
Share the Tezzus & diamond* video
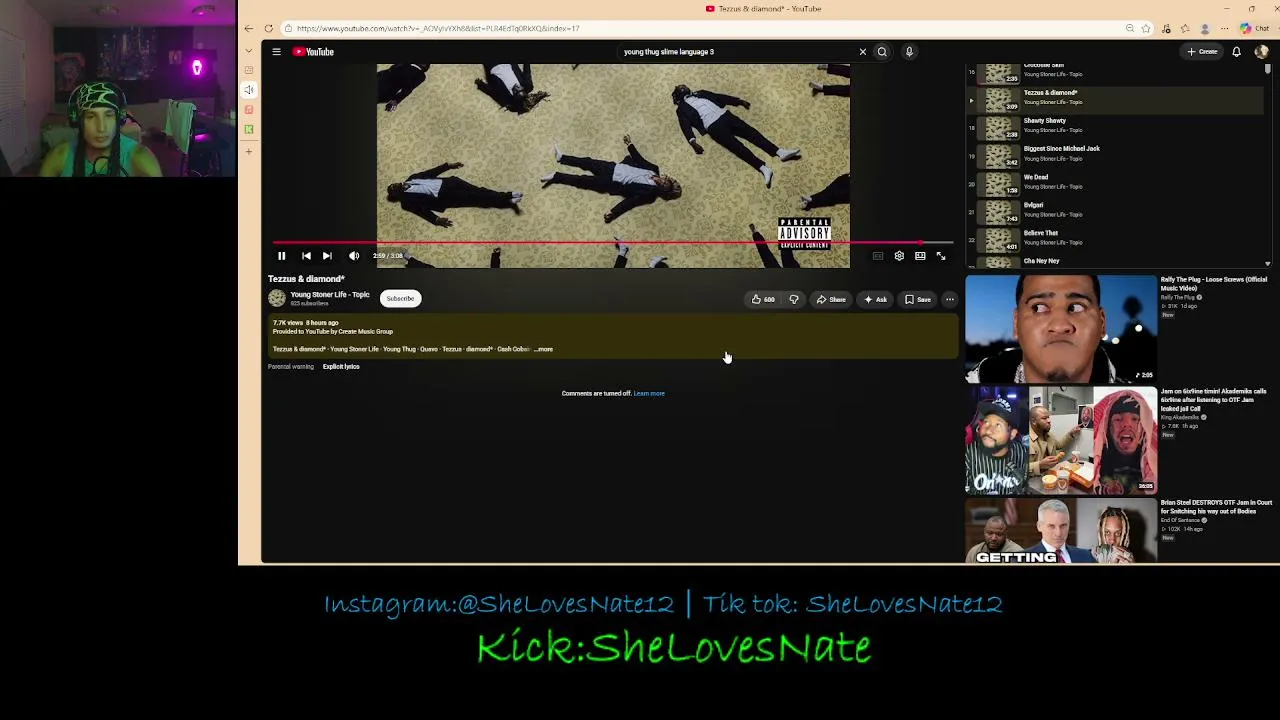click(831, 299)
